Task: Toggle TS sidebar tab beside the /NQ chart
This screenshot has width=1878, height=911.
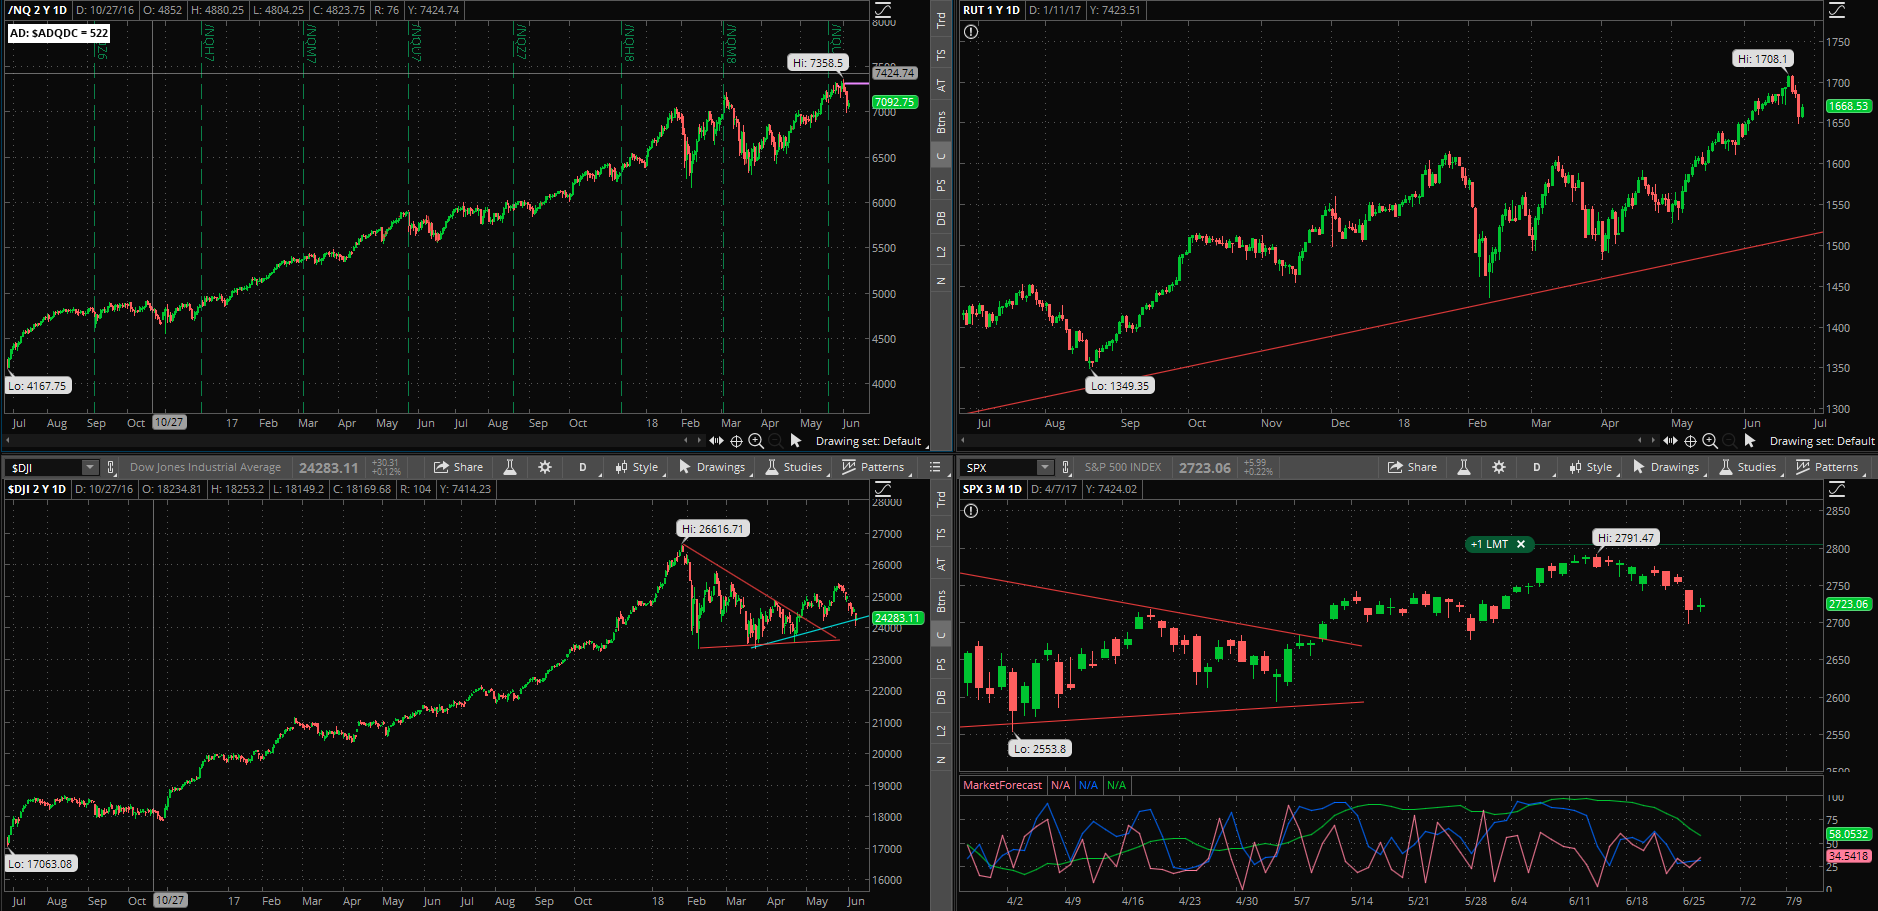Action: click(x=941, y=55)
